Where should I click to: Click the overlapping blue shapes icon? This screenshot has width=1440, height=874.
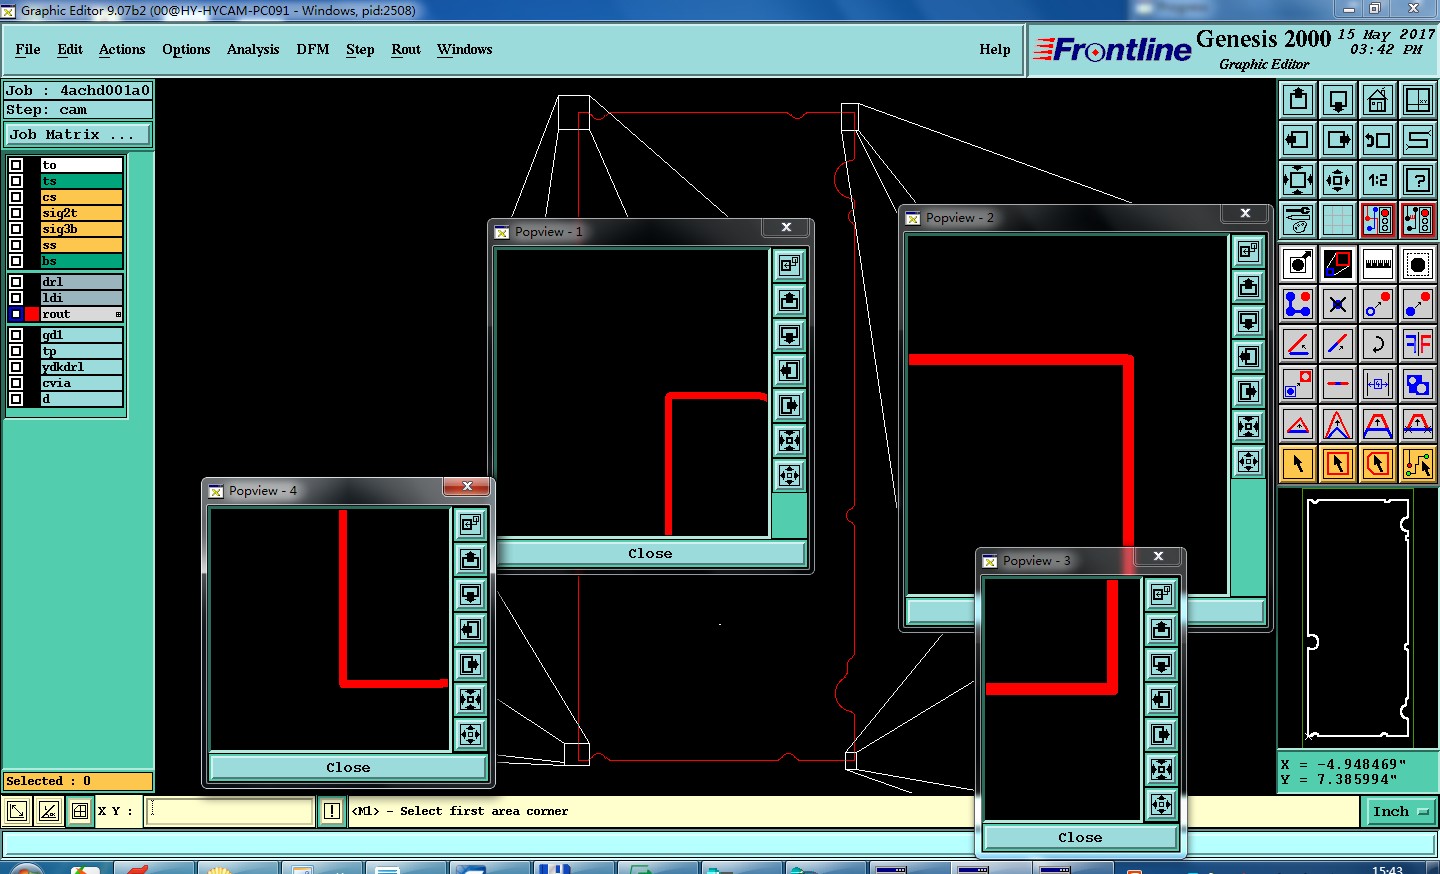[1418, 384]
